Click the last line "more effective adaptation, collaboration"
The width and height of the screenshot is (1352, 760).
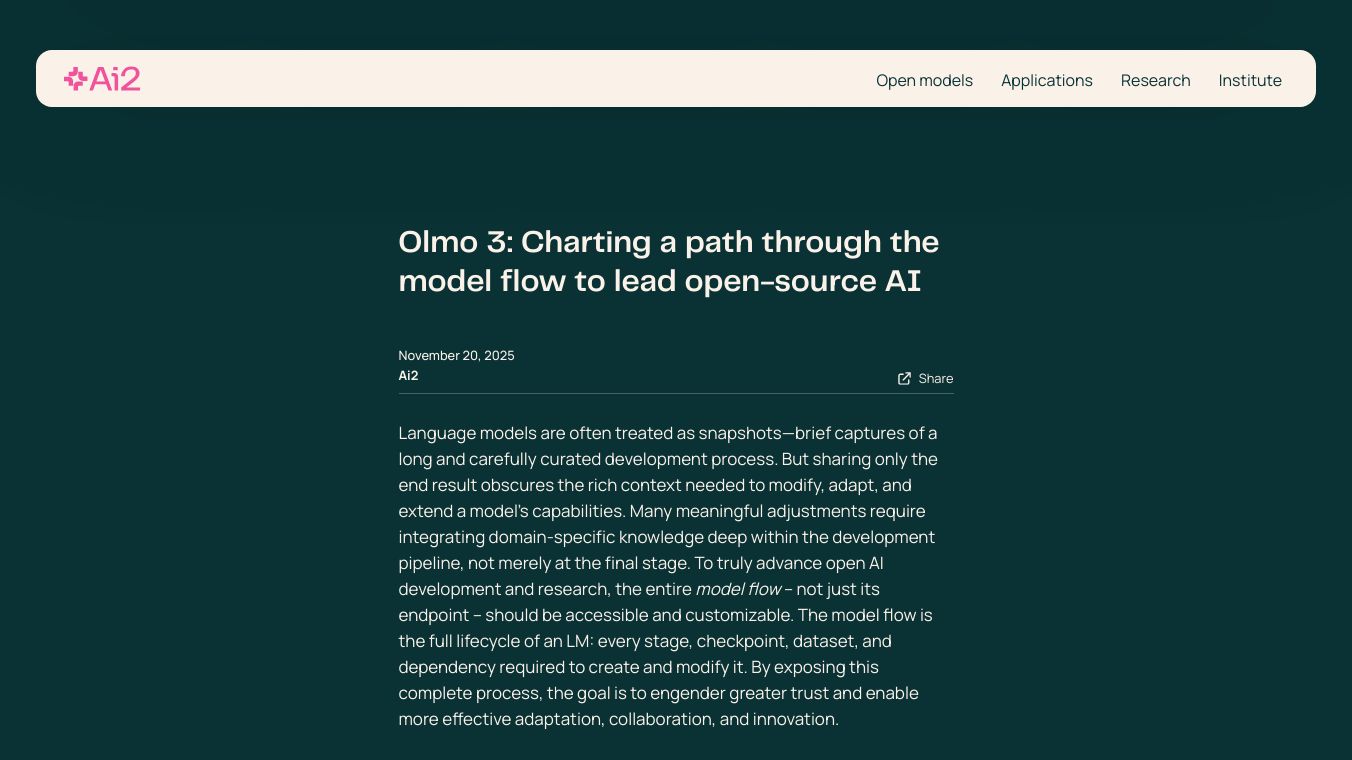tap(617, 719)
